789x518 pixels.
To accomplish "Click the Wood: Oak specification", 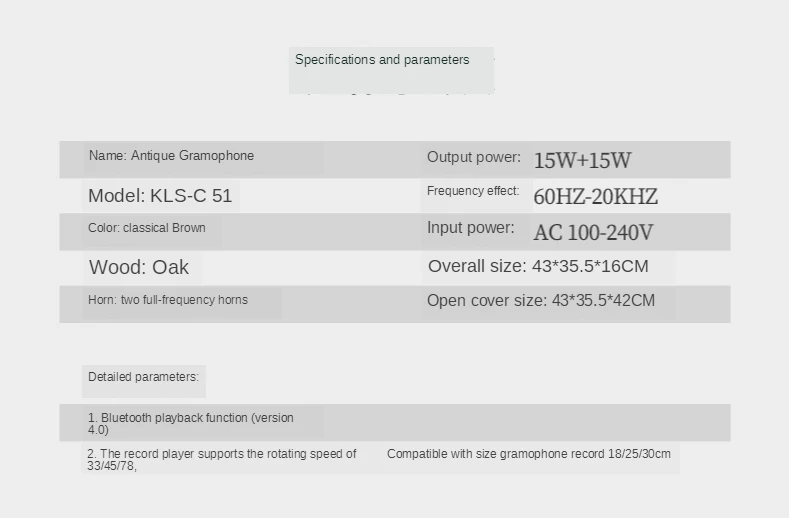I will tap(139, 267).
